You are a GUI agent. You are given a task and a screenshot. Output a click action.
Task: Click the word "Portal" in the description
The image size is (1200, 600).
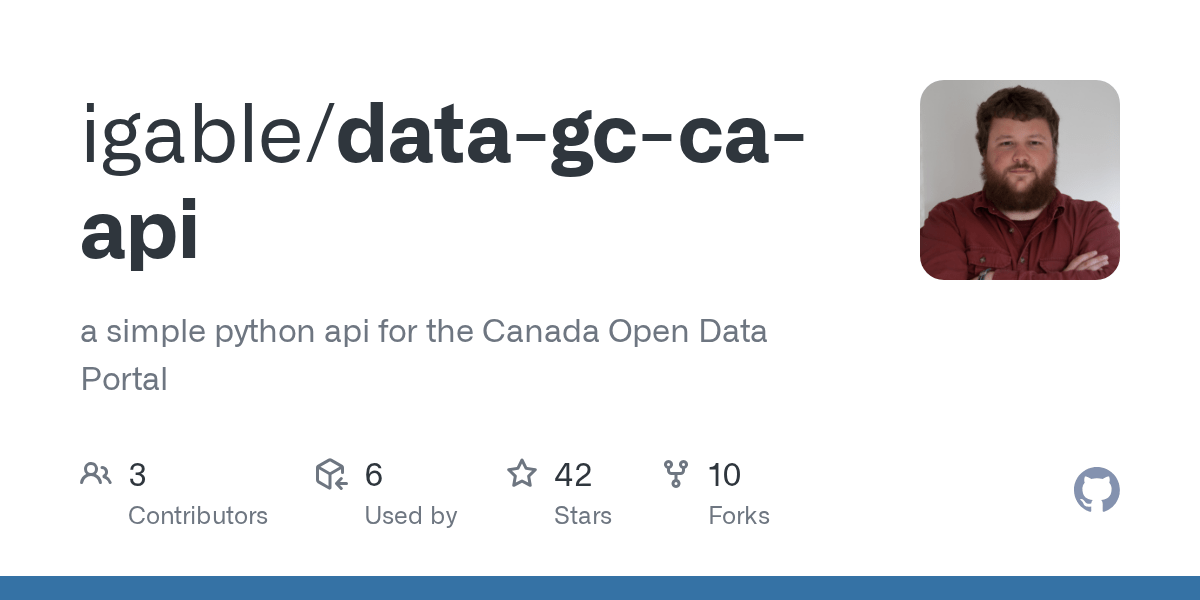pyautogui.click(x=124, y=380)
